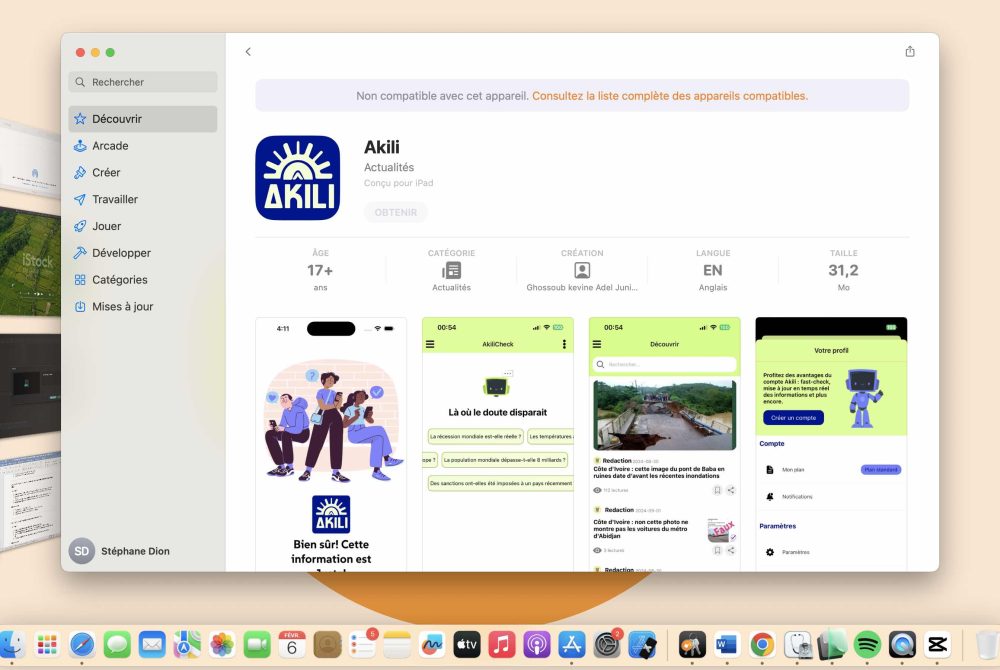Open the Arcade section

click(143, 146)
